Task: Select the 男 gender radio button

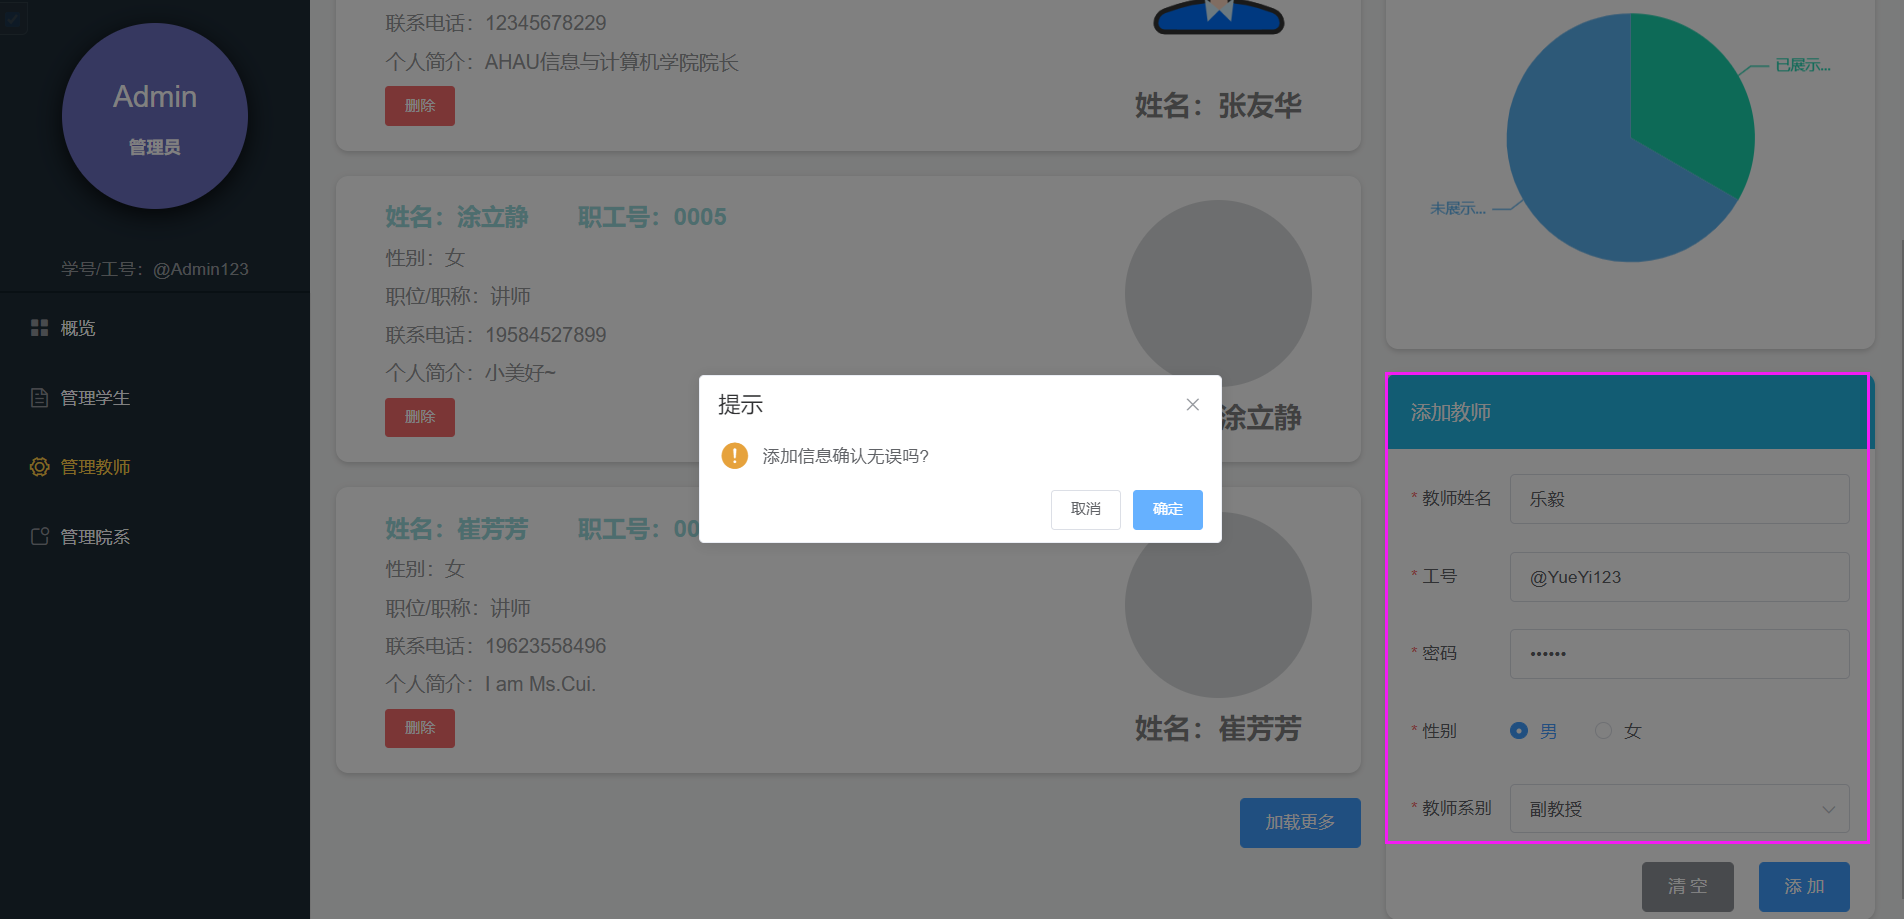Action: (1519, 731)
